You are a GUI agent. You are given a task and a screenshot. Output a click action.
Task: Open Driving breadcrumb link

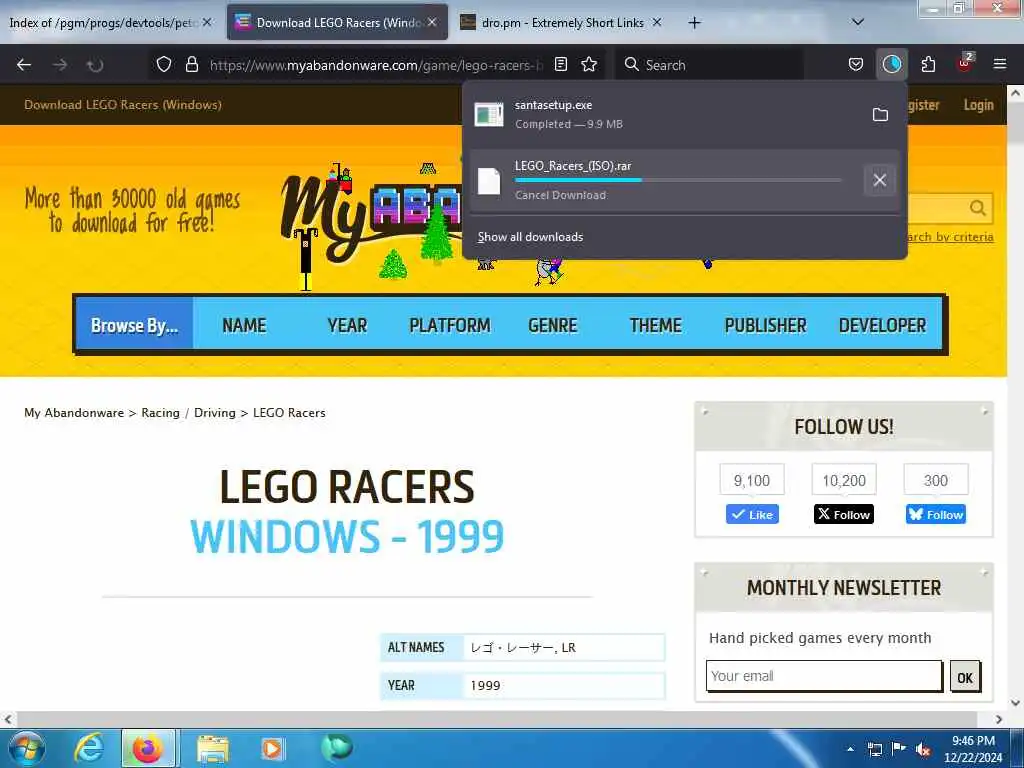tap(215, 413)
